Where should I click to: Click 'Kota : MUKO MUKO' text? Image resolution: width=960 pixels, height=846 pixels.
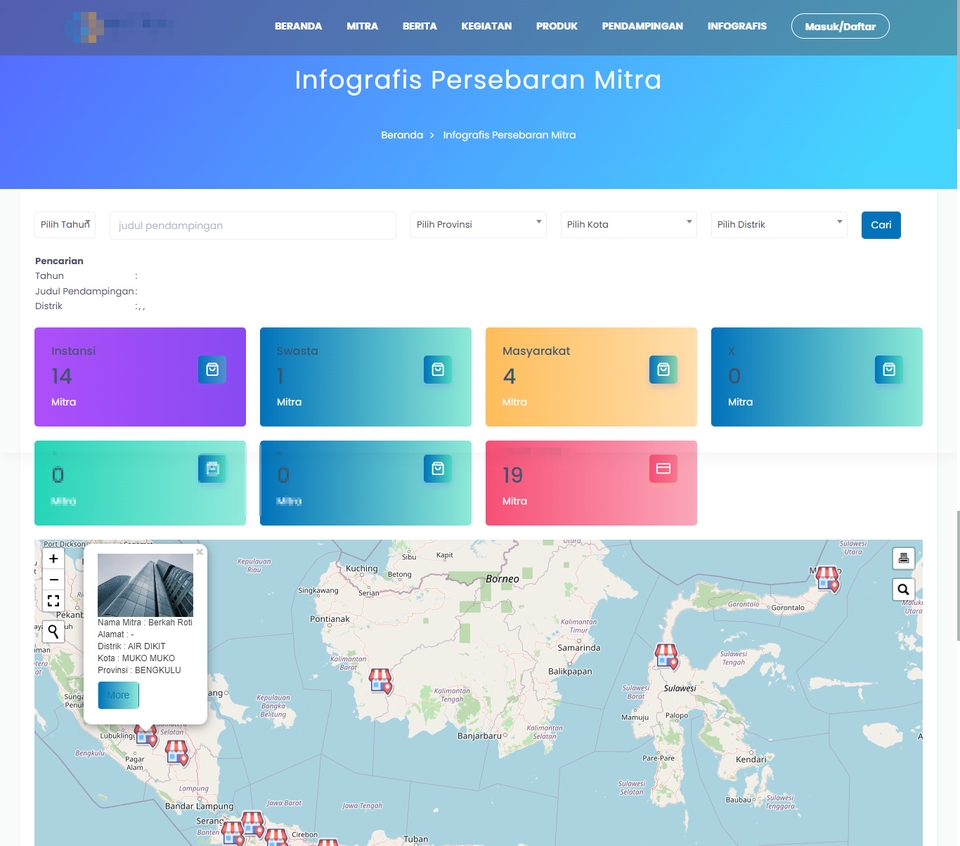tap(136, 658)
